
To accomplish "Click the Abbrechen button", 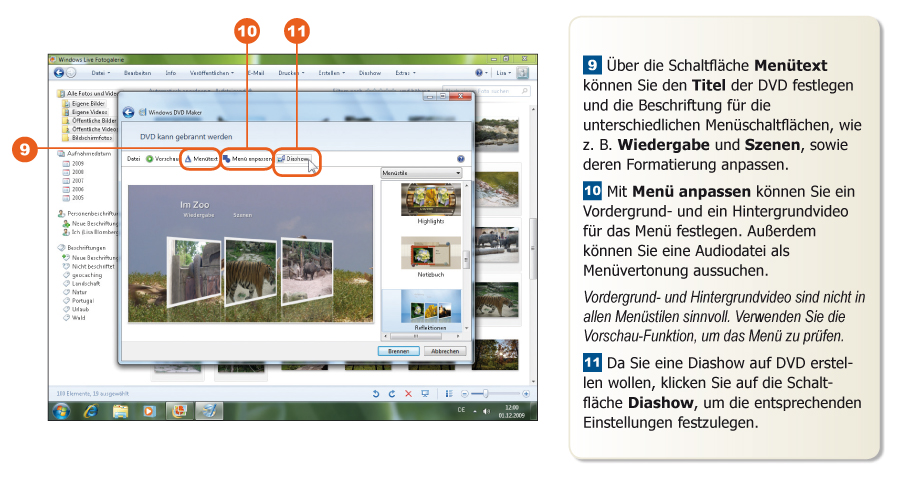I will coord(445,351).
